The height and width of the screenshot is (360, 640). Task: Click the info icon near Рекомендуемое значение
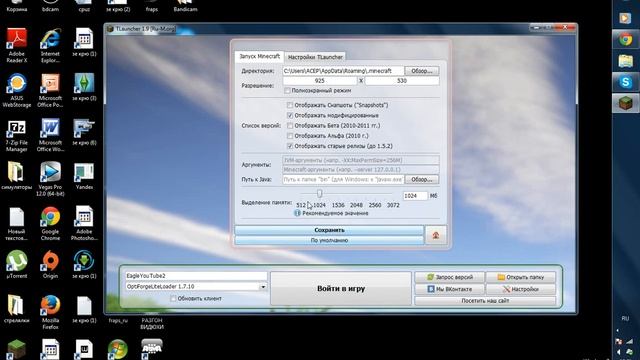pos(297,213)
